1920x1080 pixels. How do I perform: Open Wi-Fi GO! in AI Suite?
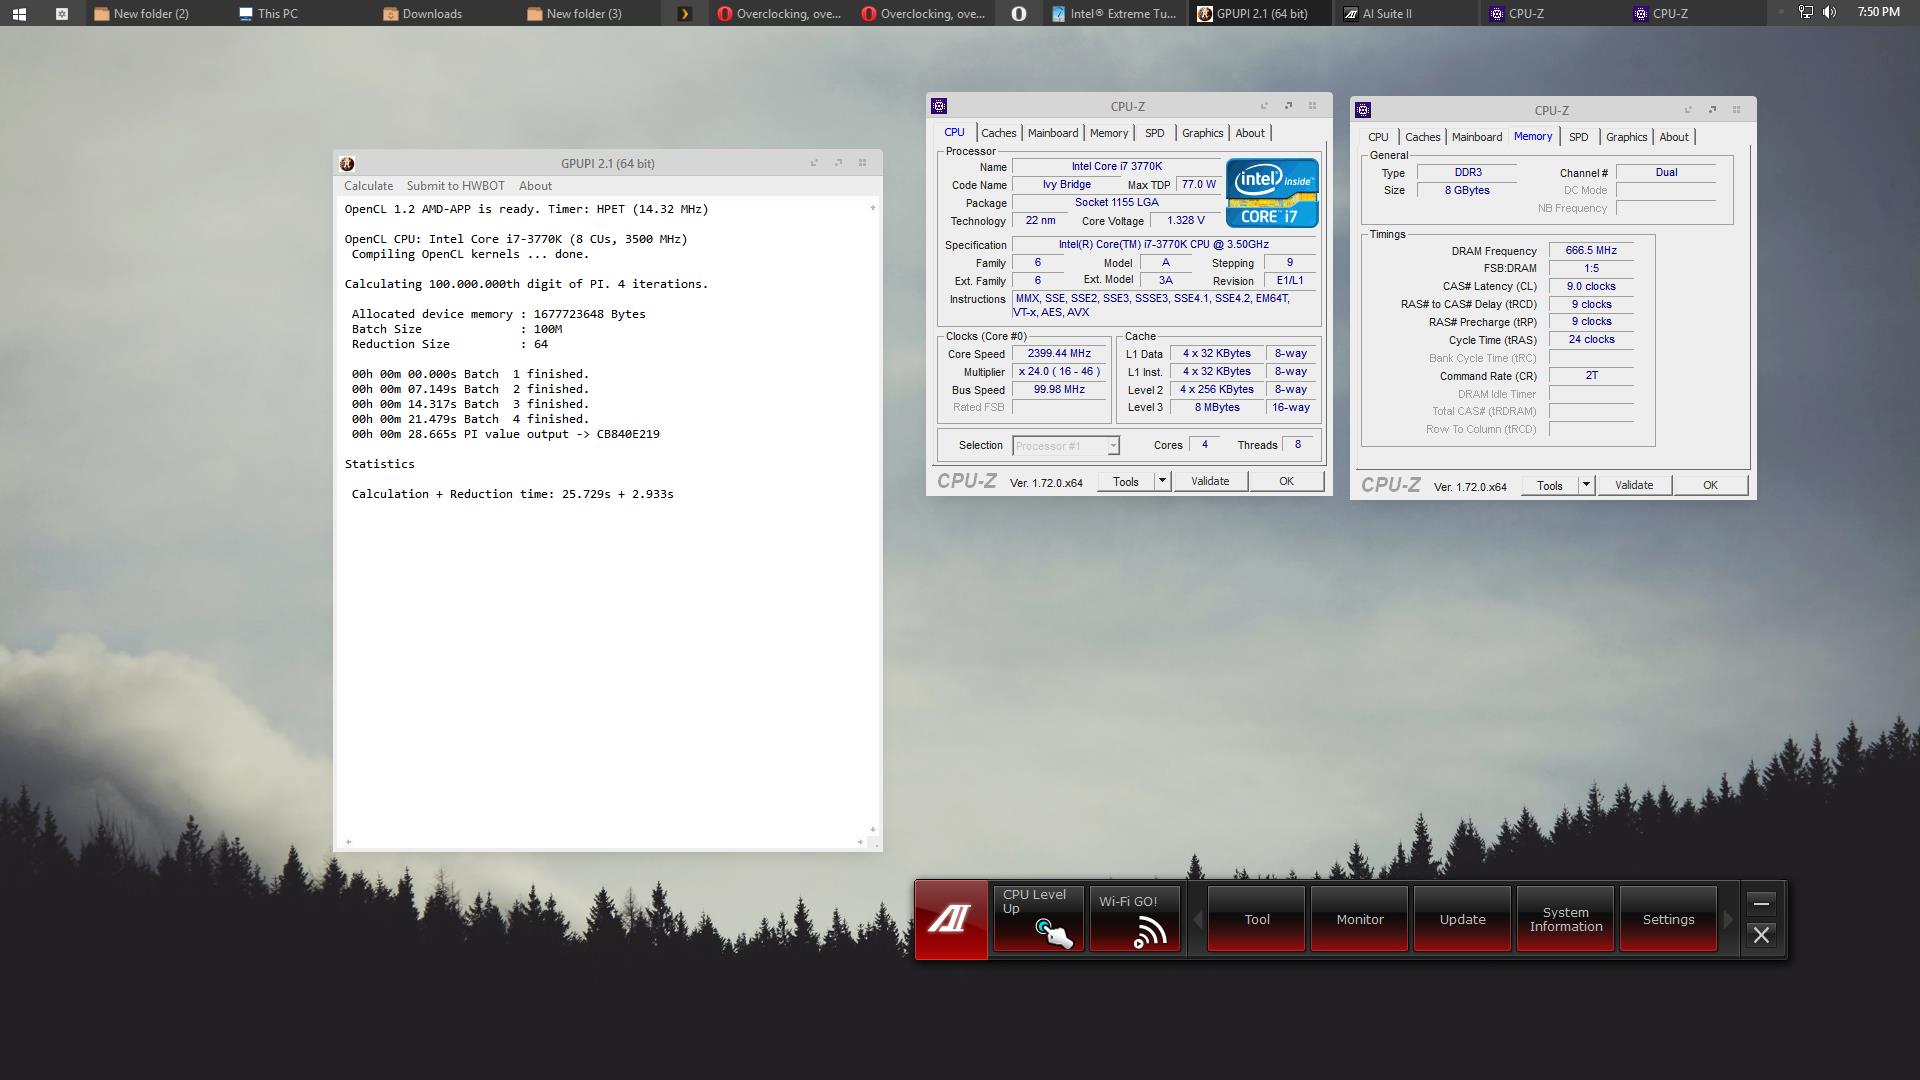pos(1134,918)
